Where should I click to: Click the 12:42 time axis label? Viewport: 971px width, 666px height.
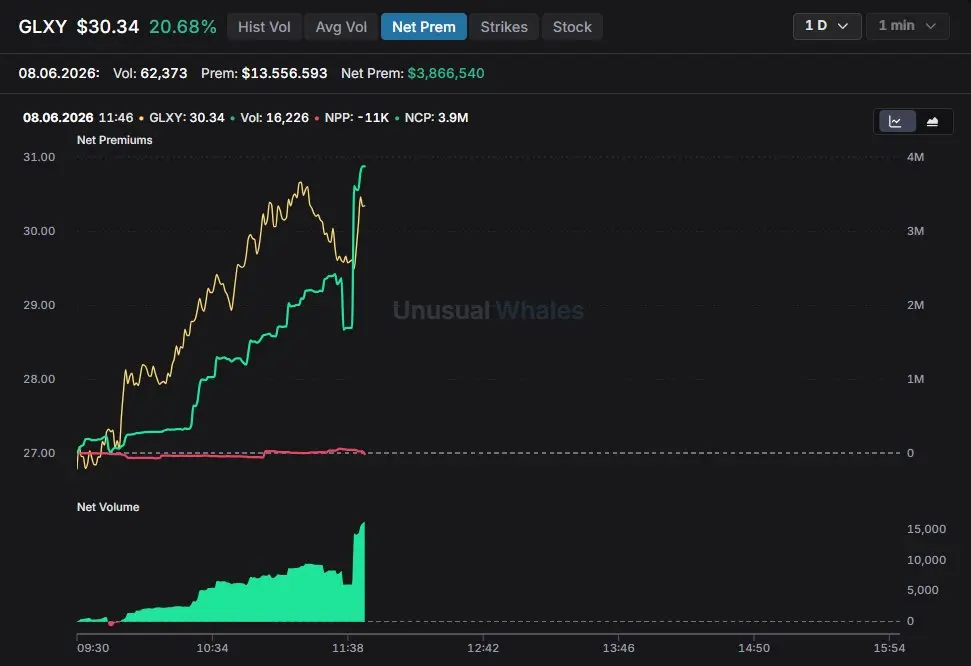tap(483, 648)
